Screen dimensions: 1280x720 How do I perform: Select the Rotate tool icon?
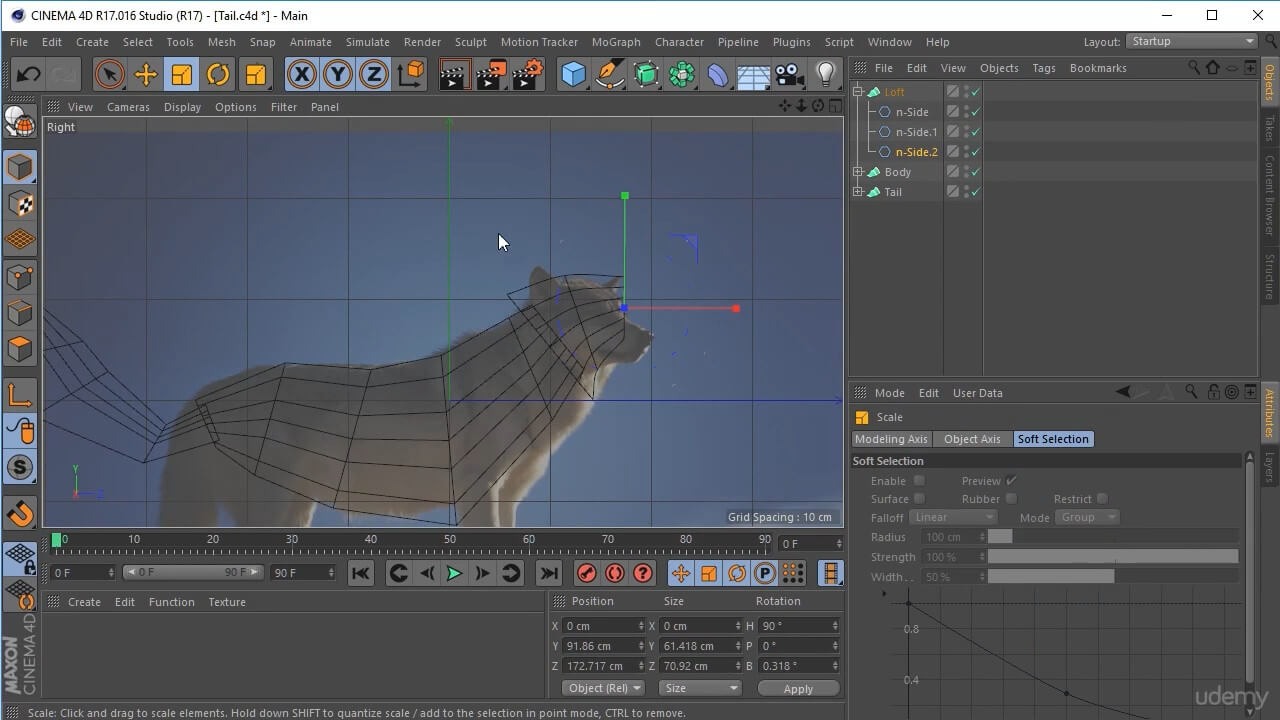(x=218, y=75)
